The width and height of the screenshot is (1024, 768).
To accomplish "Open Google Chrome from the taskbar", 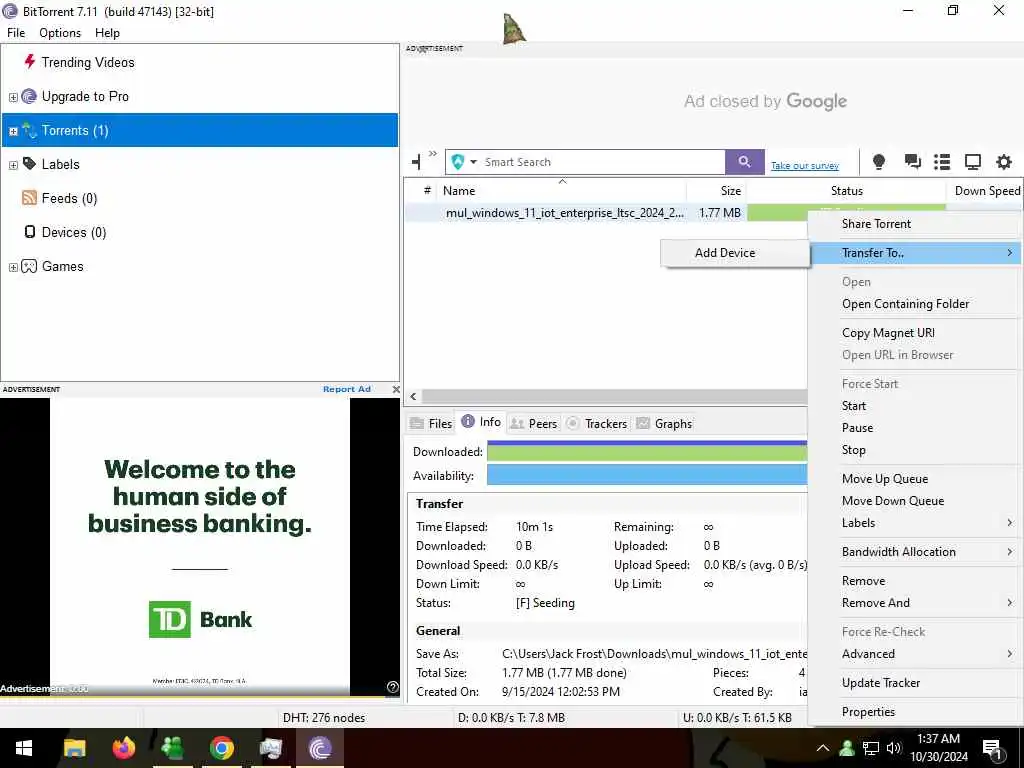I will [x=221, y=748].
